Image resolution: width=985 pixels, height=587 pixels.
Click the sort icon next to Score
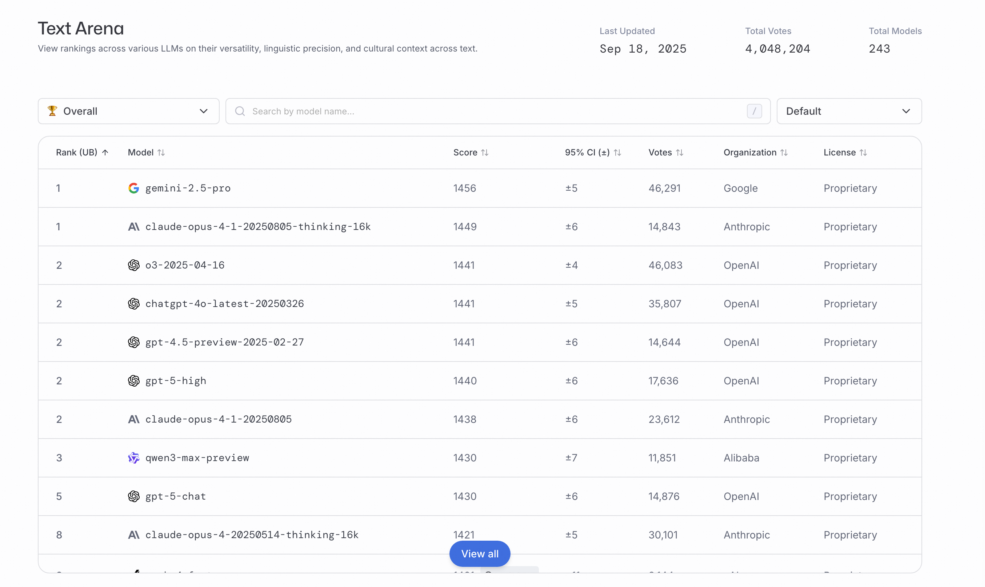[x=485, y=153]
